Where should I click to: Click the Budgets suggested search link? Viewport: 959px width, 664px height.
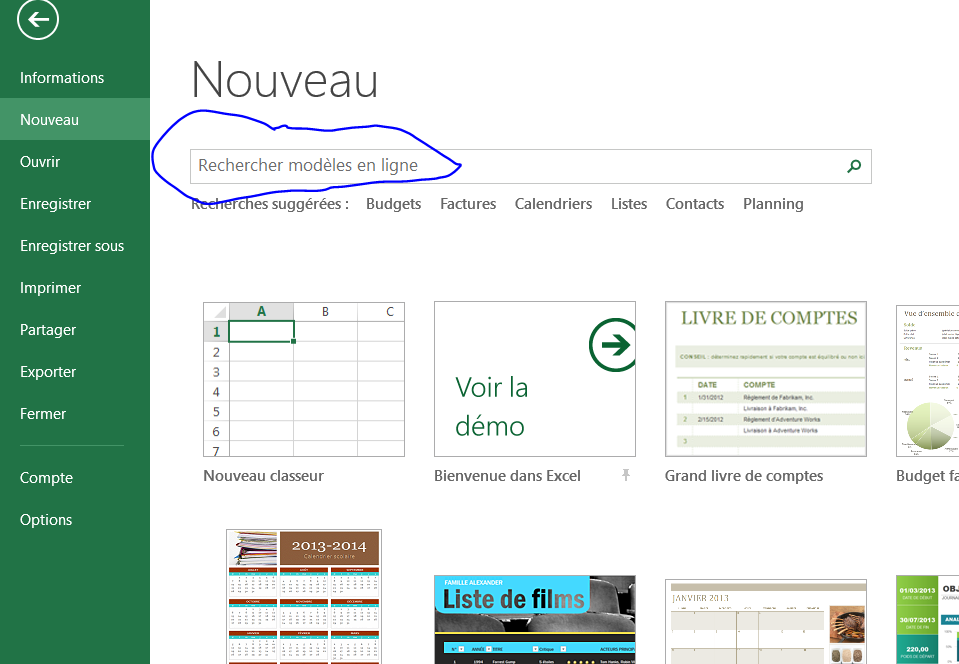(x=393, y=204)
